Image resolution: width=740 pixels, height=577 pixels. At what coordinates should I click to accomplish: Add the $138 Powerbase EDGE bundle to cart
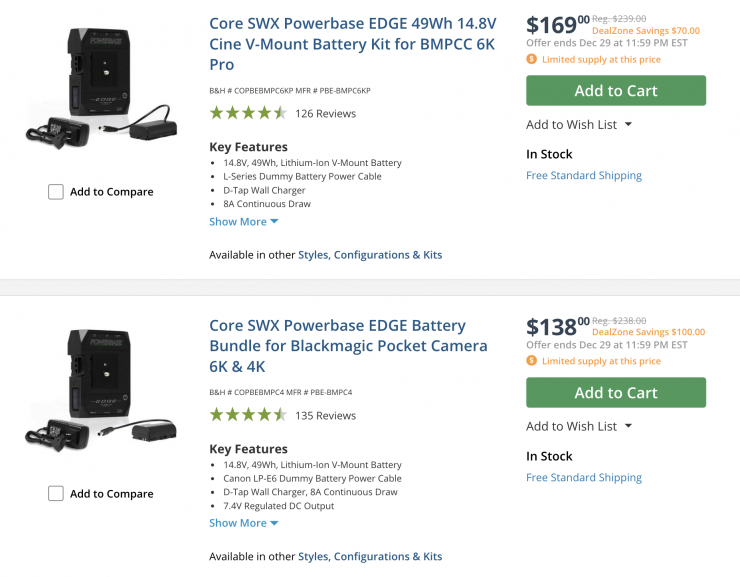coord(616,393)
